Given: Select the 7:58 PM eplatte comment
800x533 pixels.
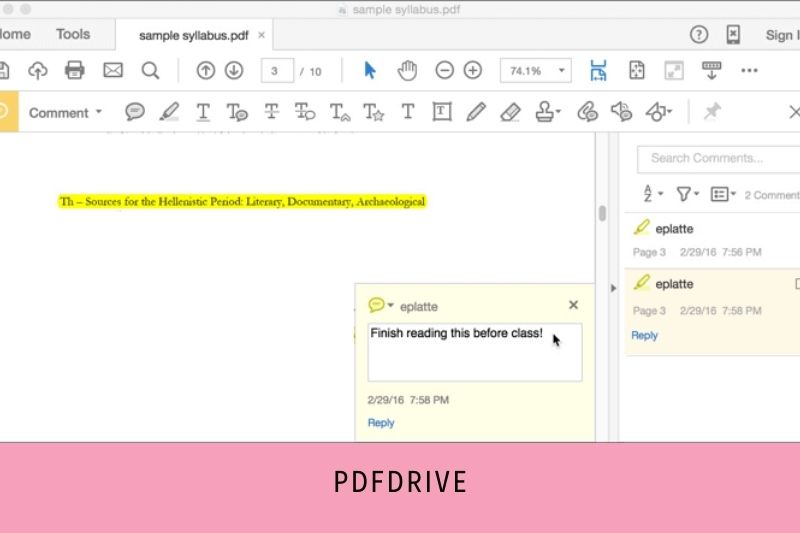Looking at the screenshot, I should coord(712,311).
